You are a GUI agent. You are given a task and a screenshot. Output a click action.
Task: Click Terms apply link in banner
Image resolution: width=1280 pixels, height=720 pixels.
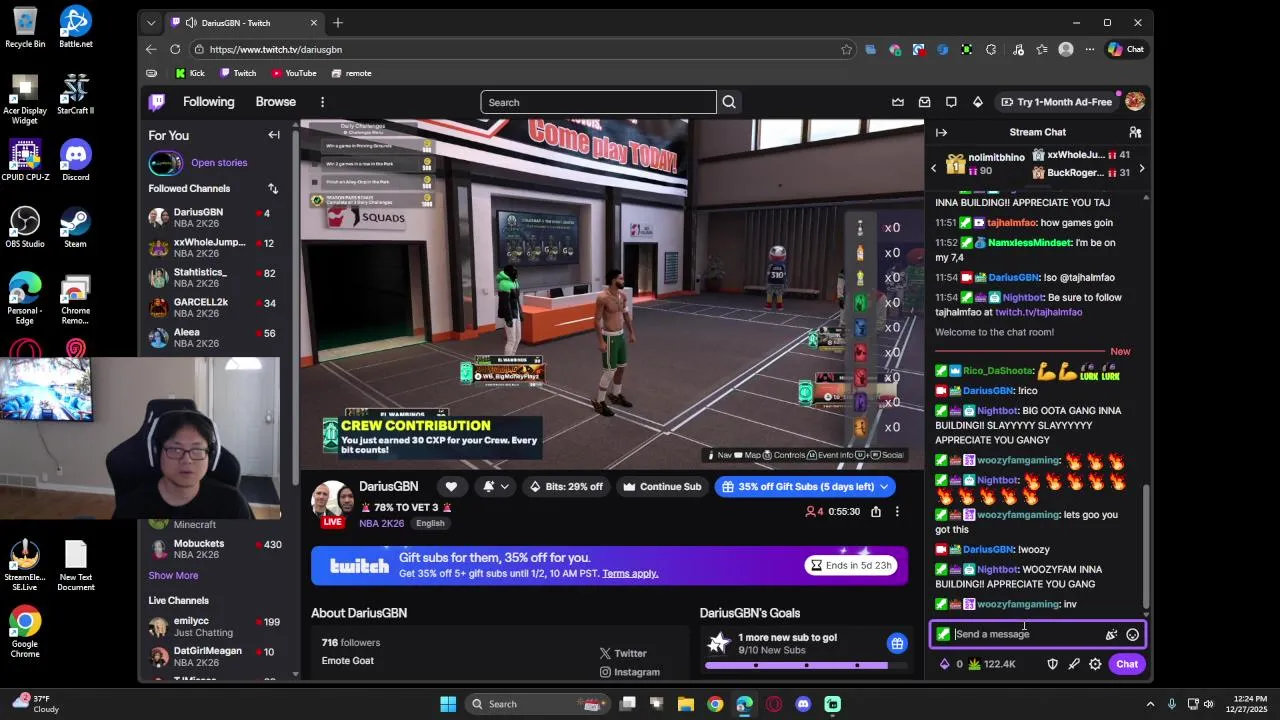click(x=630, y=574)
